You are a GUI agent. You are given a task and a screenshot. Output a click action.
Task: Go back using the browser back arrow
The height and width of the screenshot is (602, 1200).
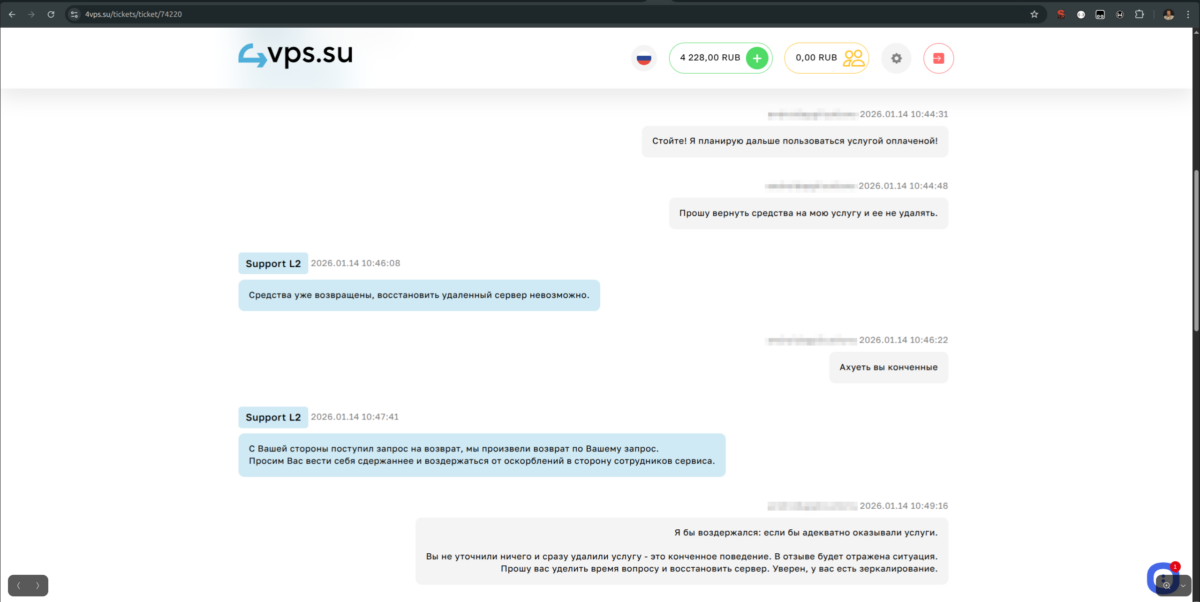click(11, 14)
